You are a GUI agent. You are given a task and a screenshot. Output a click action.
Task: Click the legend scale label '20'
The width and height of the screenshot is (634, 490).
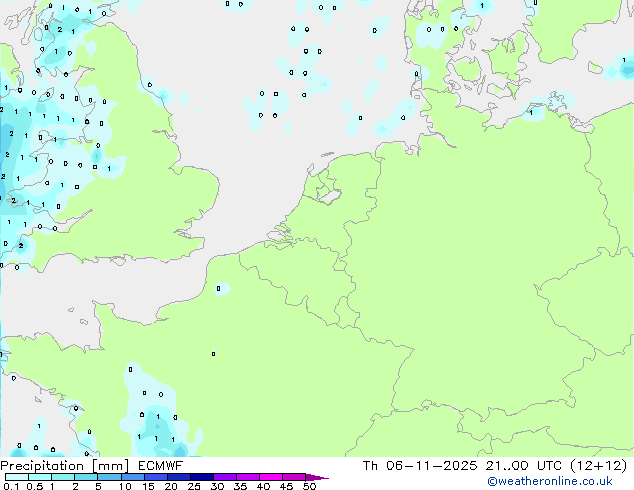[171, 486]
